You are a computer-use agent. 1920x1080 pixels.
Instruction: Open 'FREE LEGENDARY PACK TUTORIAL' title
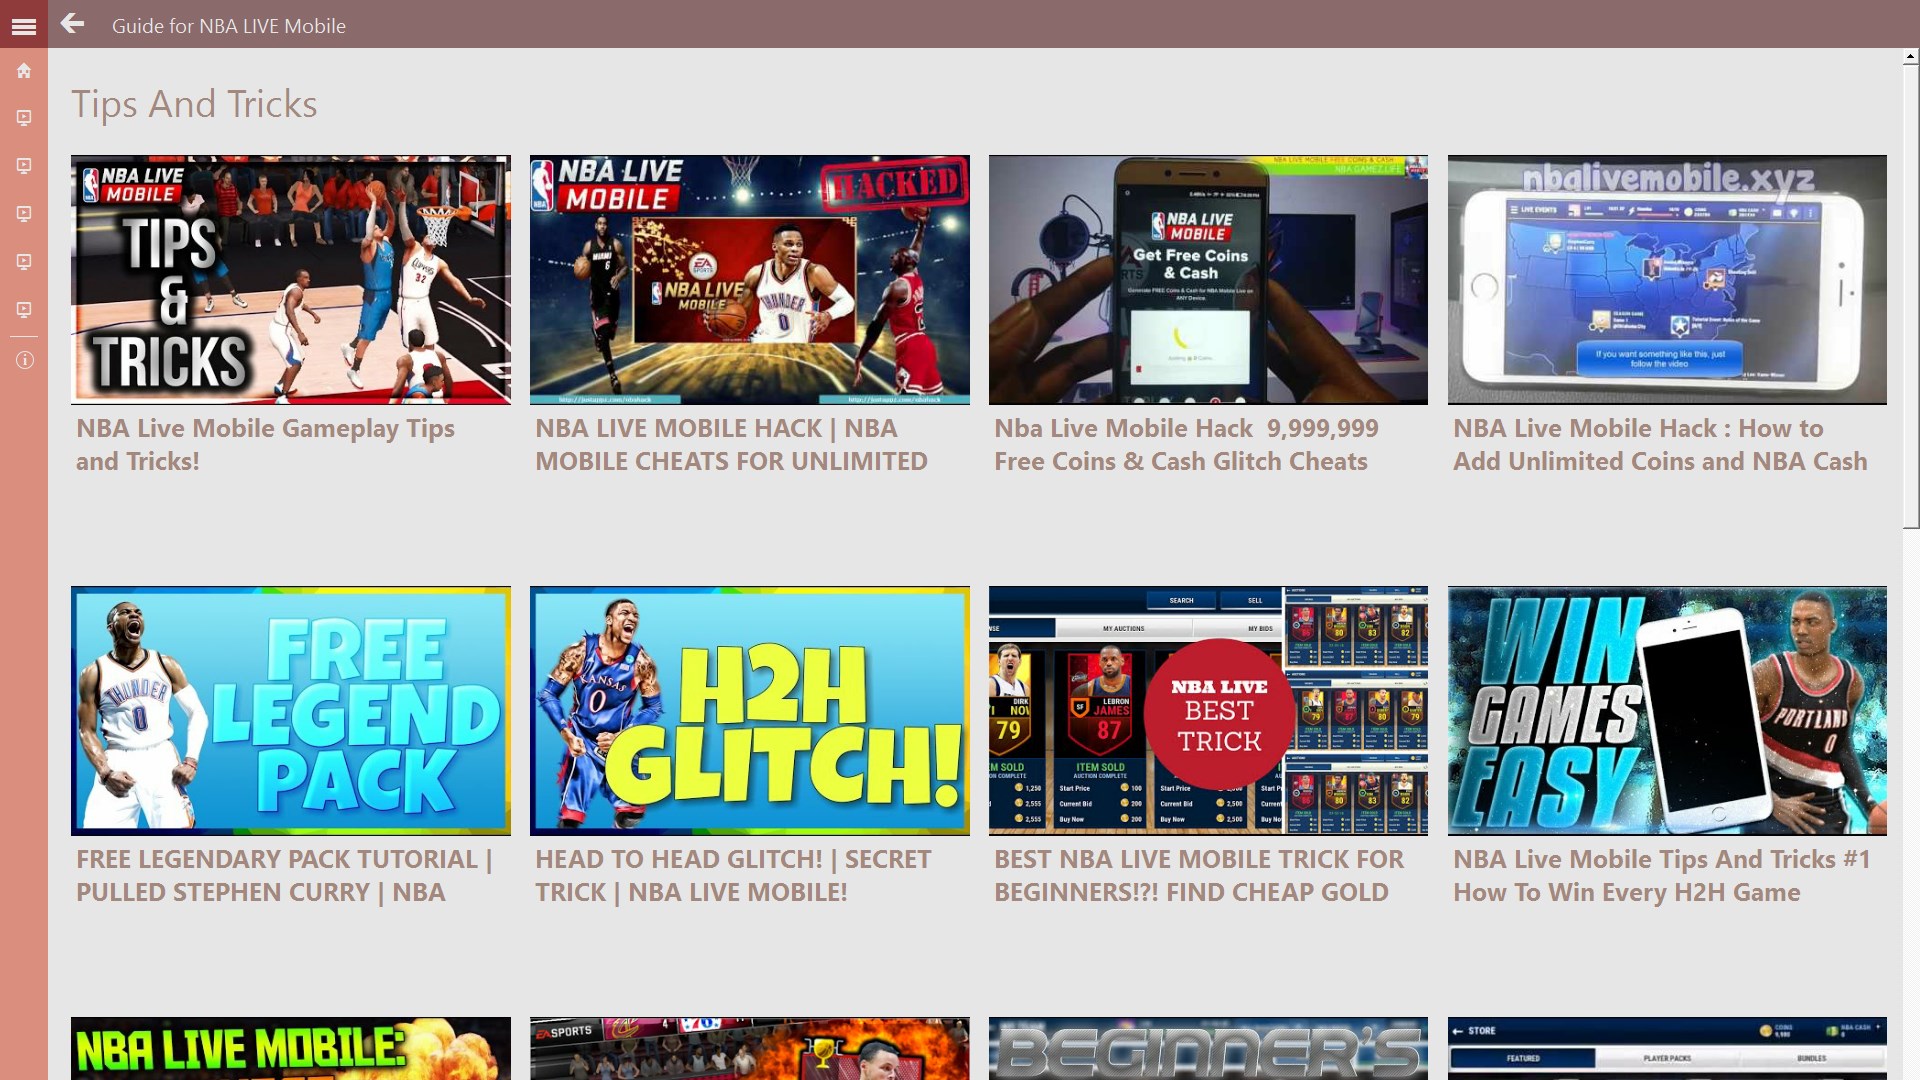click(285, 876)
